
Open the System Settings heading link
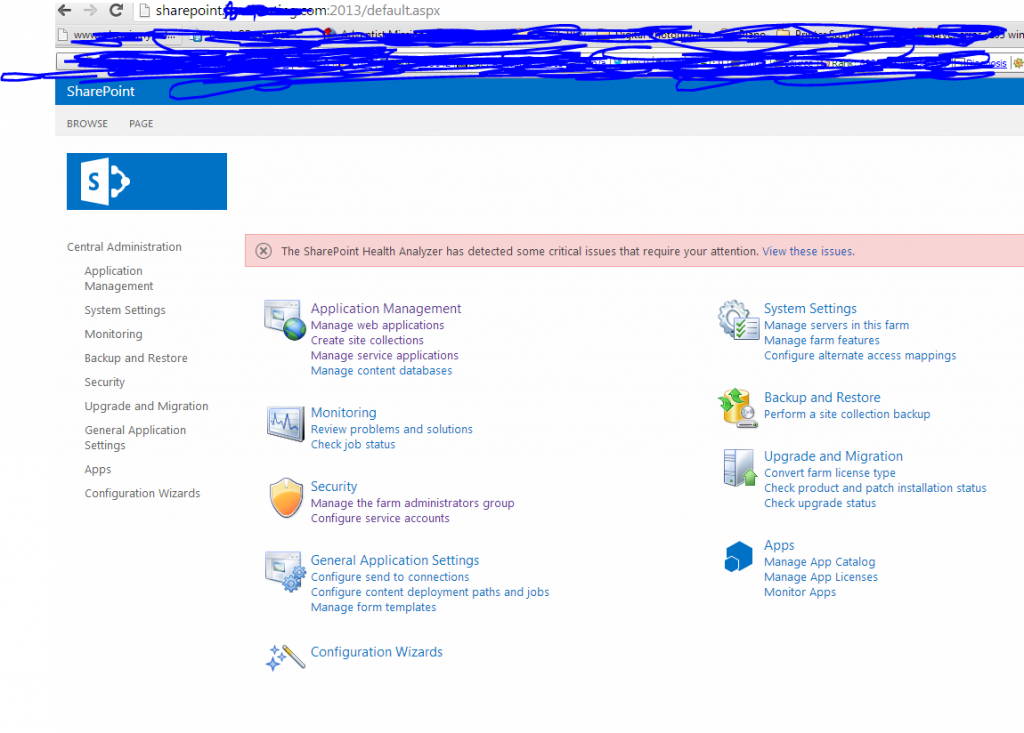pyautogui.click(x=810, y=308)
